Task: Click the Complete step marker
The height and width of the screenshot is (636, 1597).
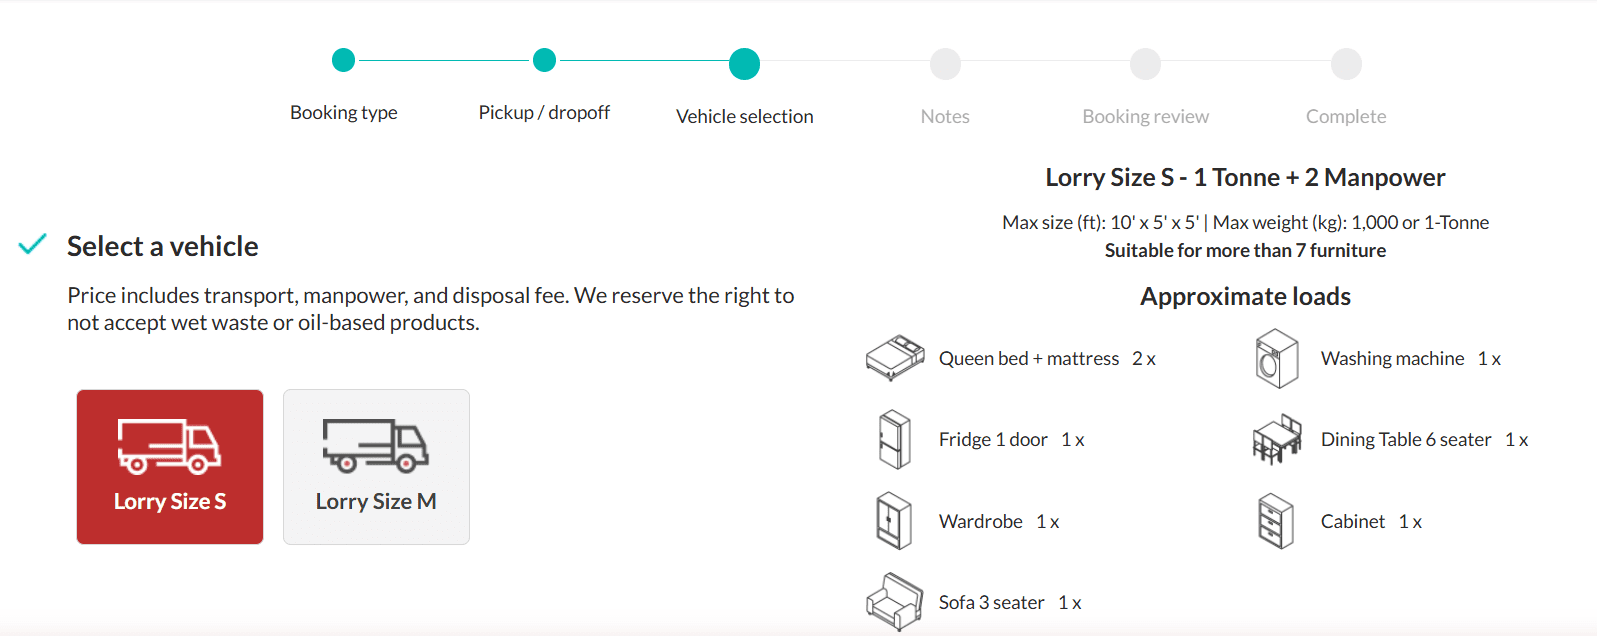Action: (x=1346, y=64)
